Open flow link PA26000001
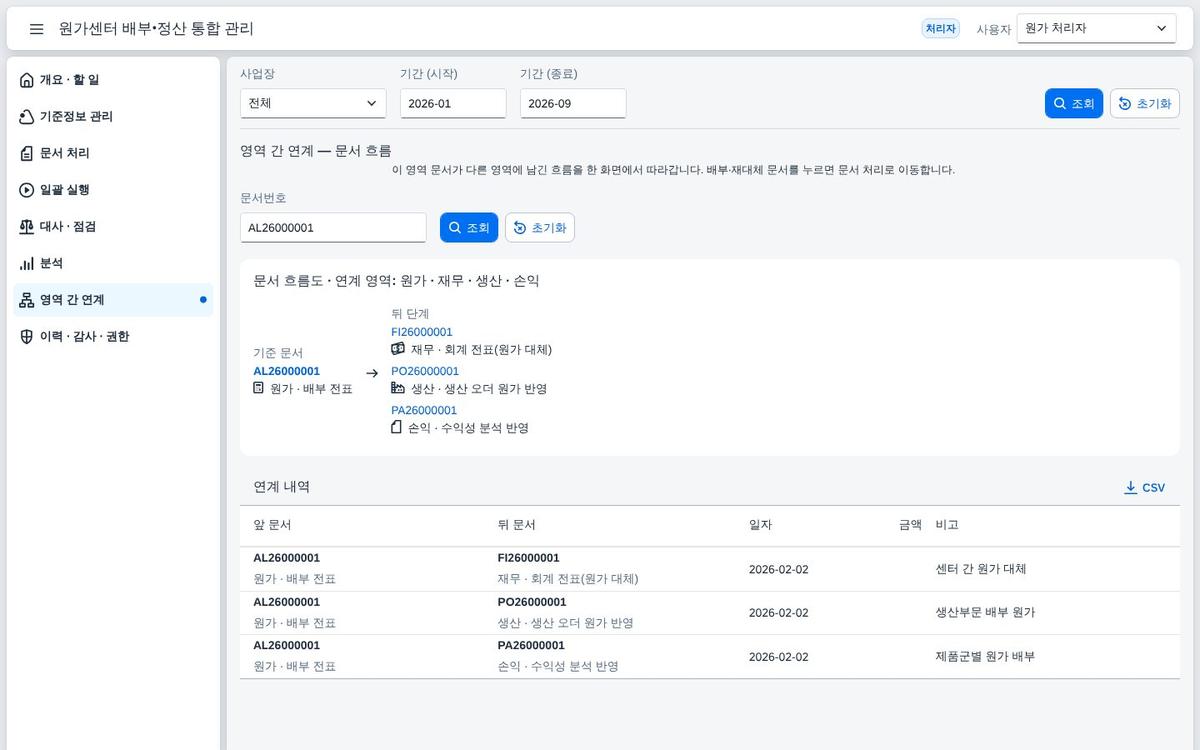 (424, 410)
